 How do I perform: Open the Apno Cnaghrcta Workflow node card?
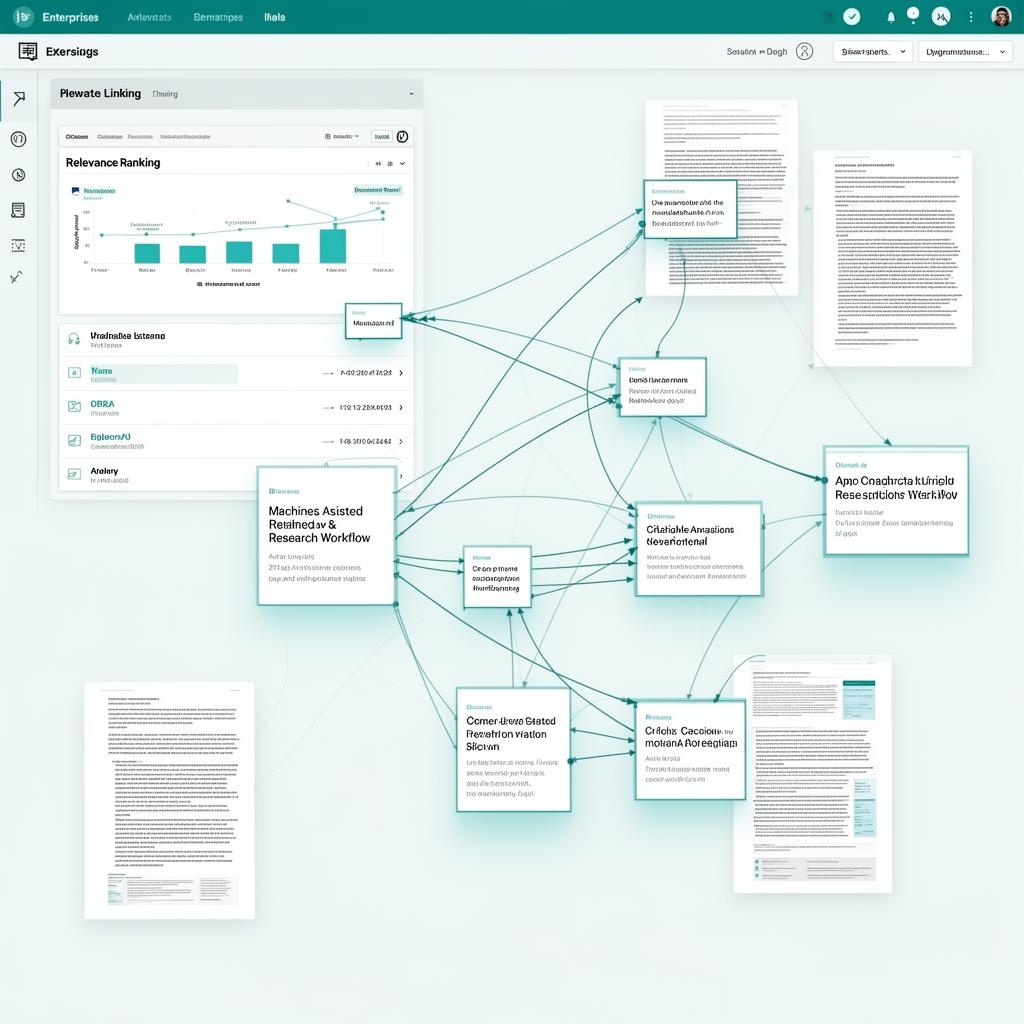click(x=896, y=501)
